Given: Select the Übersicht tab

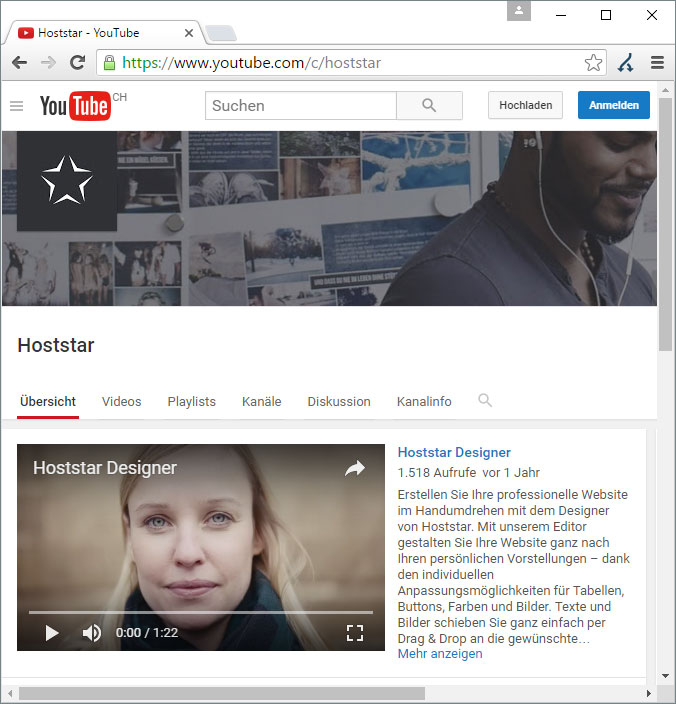Looking at the screenshot, I should [x=48, y=401].
